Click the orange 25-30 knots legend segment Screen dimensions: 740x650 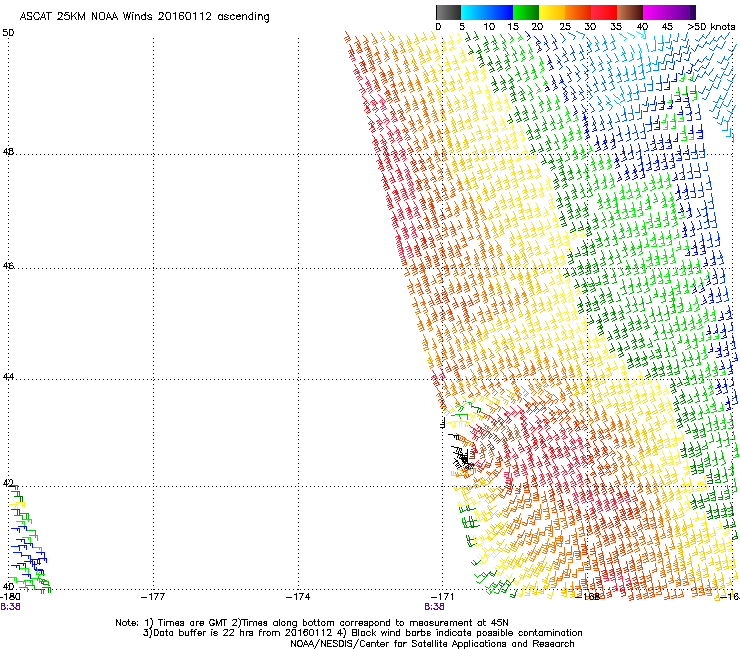coord(578,12)
